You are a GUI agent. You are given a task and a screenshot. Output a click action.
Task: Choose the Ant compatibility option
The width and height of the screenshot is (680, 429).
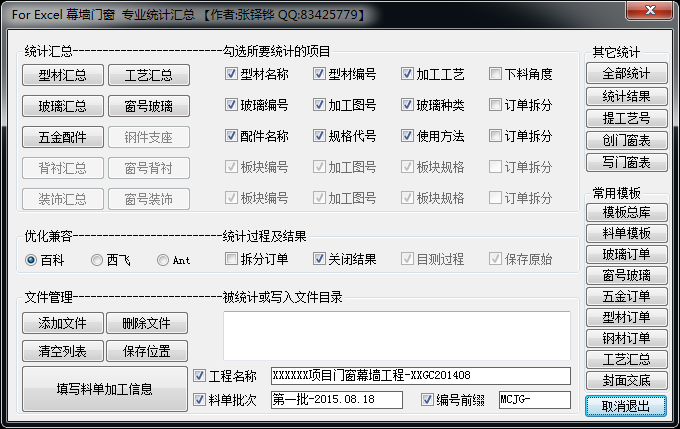click(162, 260)
